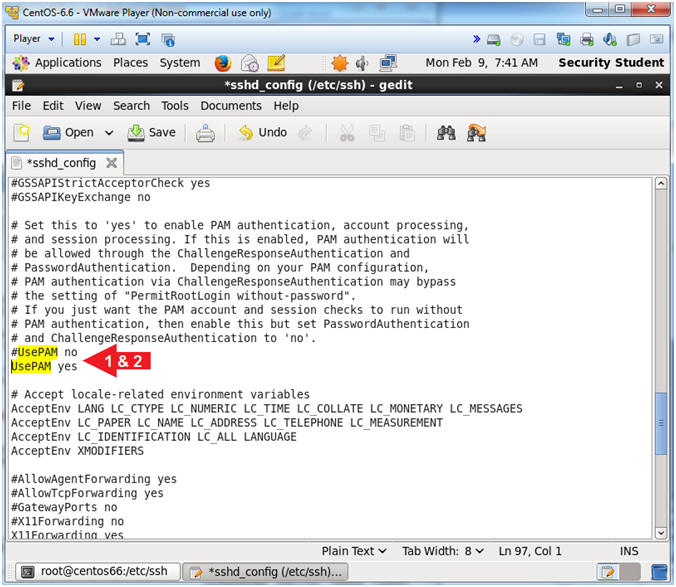This screenshot has width=676, height=587.
Task: Launch Firefox from the panel
Action: [x=223, y=63]
